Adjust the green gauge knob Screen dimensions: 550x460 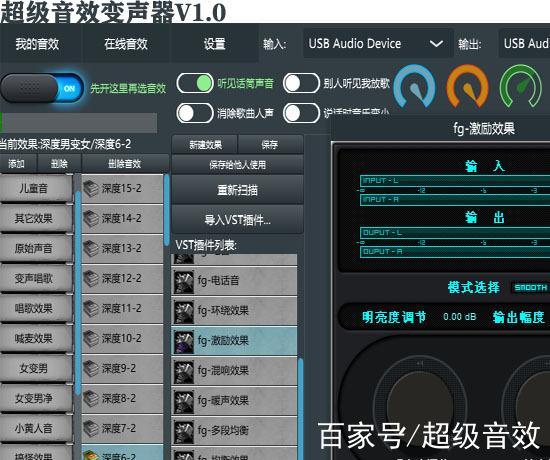pyautogui.click(x=521, y=87)
